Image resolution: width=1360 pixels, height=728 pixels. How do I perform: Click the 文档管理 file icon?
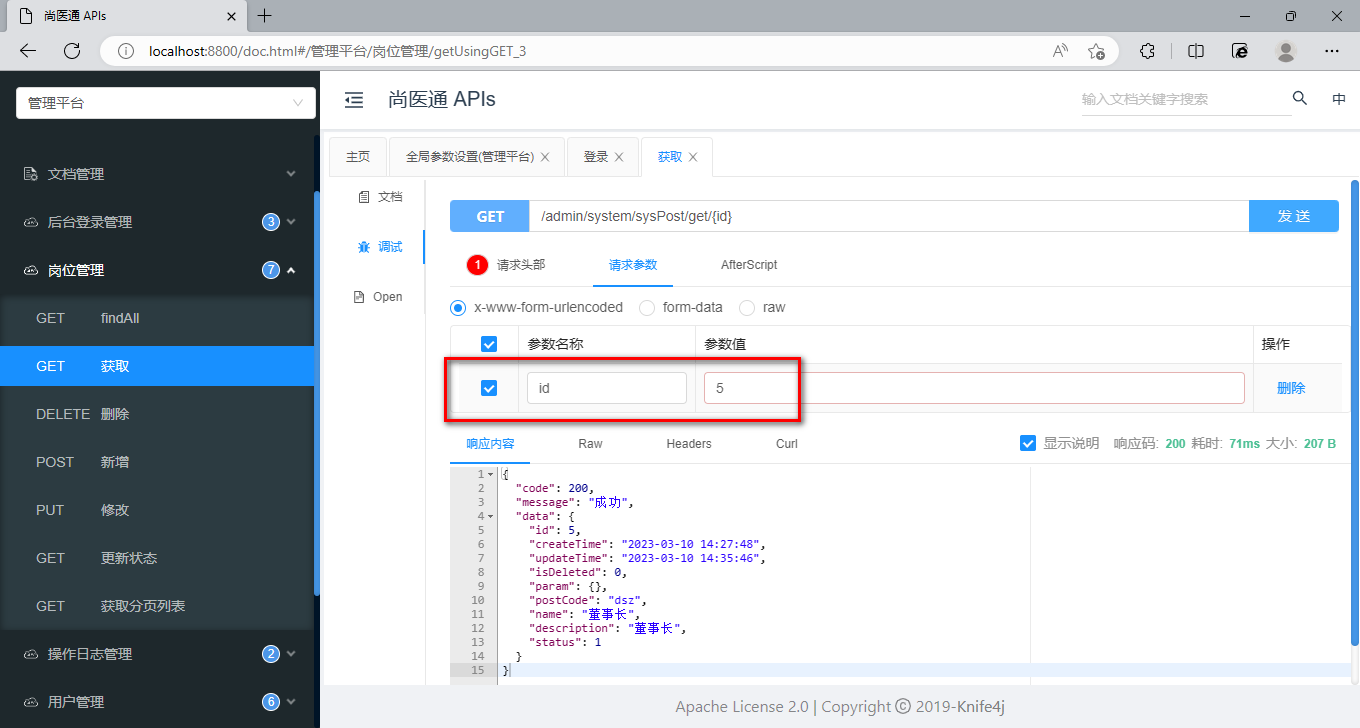(31, 174)
